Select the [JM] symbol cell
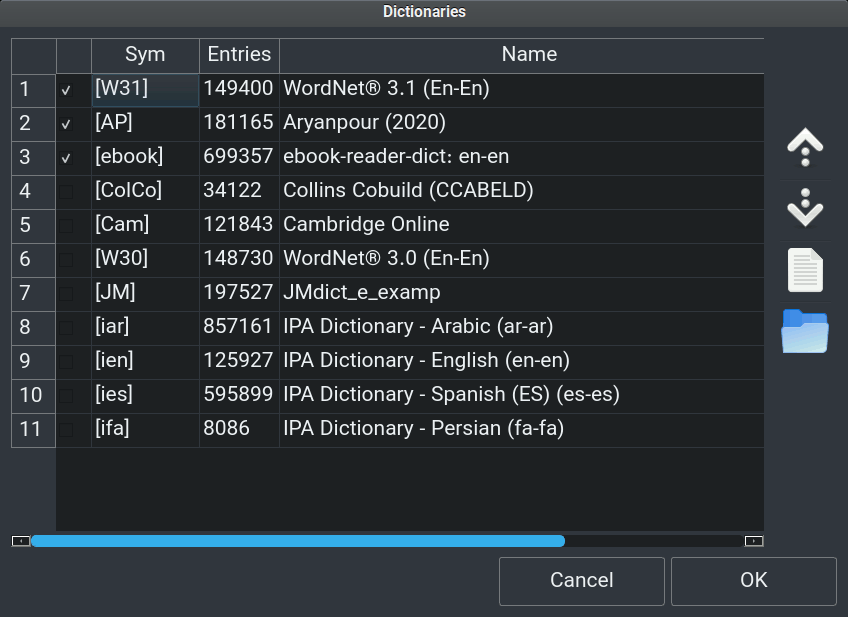848x617 pixels. tap(145, 294)
